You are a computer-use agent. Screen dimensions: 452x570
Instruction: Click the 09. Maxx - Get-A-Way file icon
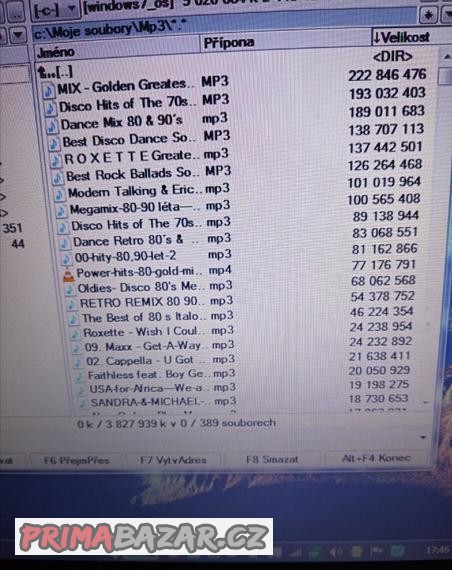pyautogui.click(x=77, y=348)
